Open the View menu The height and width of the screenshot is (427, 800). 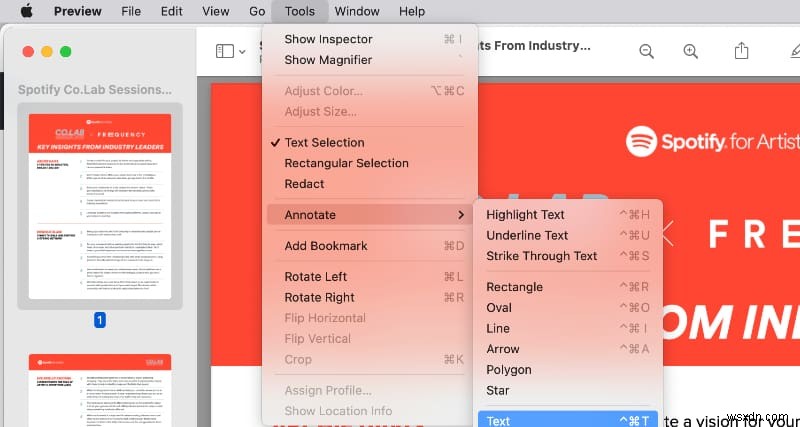click(215, 11)
